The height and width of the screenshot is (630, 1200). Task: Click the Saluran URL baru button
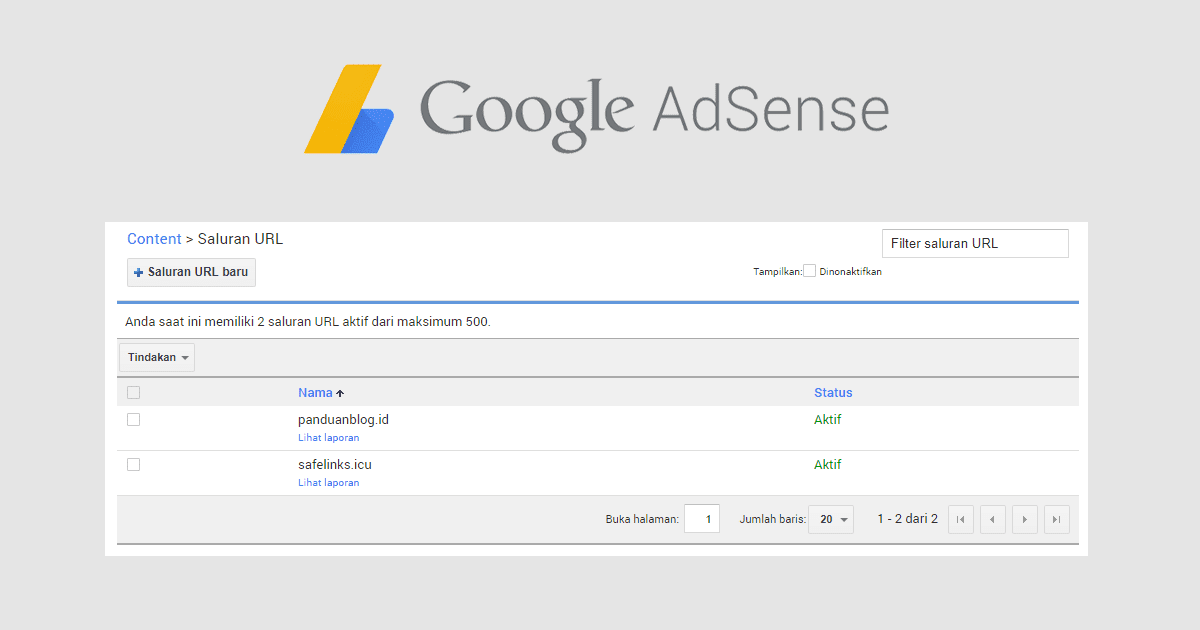(x=191, y=272)
